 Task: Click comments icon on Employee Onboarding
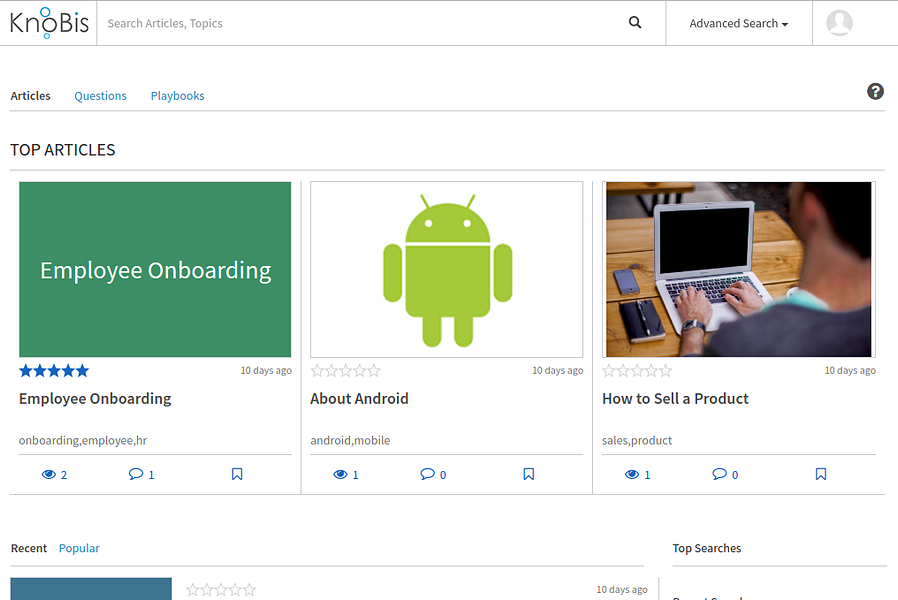136,473
